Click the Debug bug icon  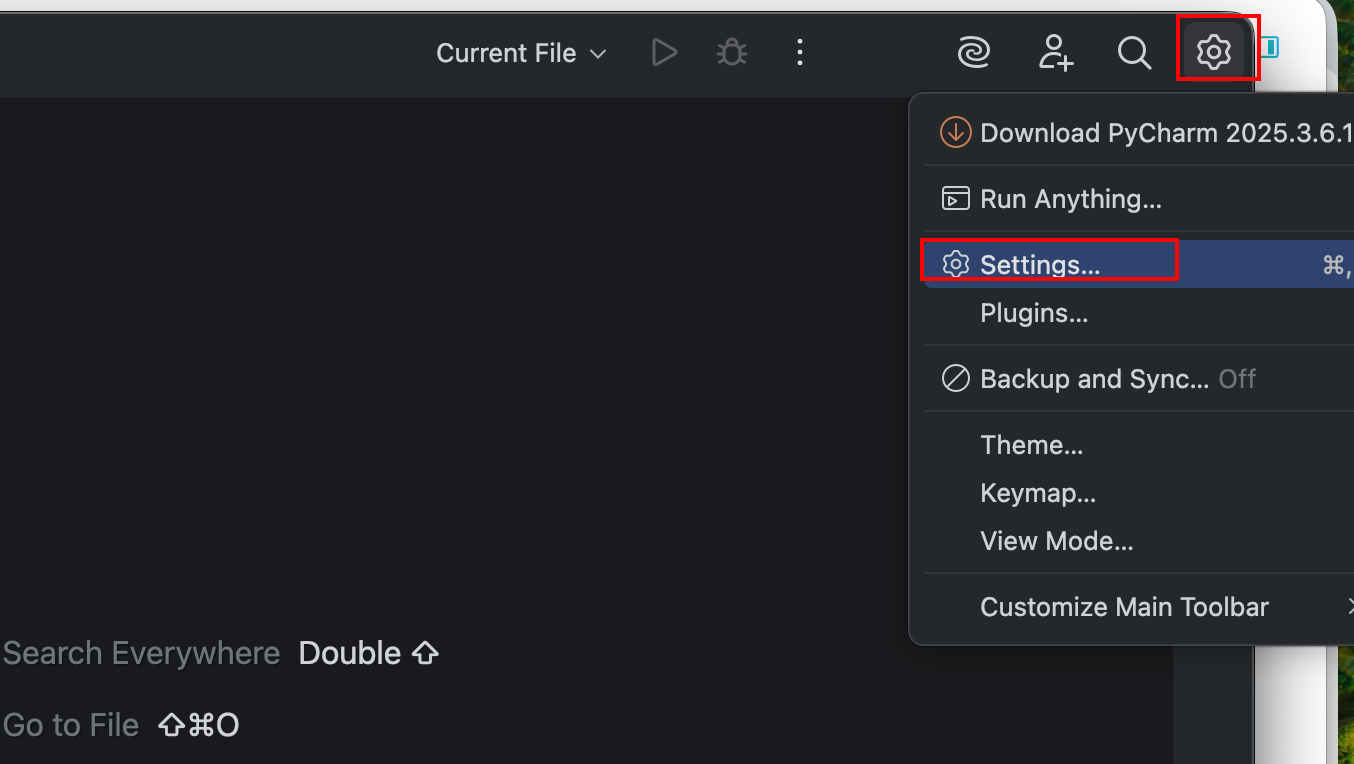(732, 52)
